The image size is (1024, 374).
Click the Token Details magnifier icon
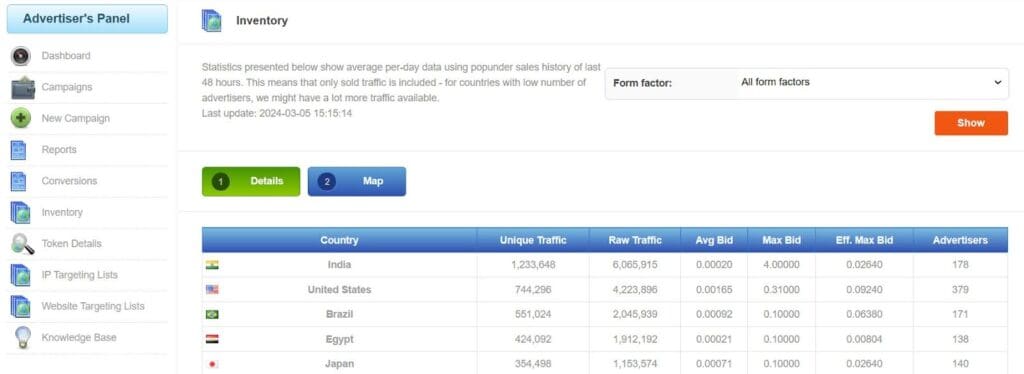23,244
